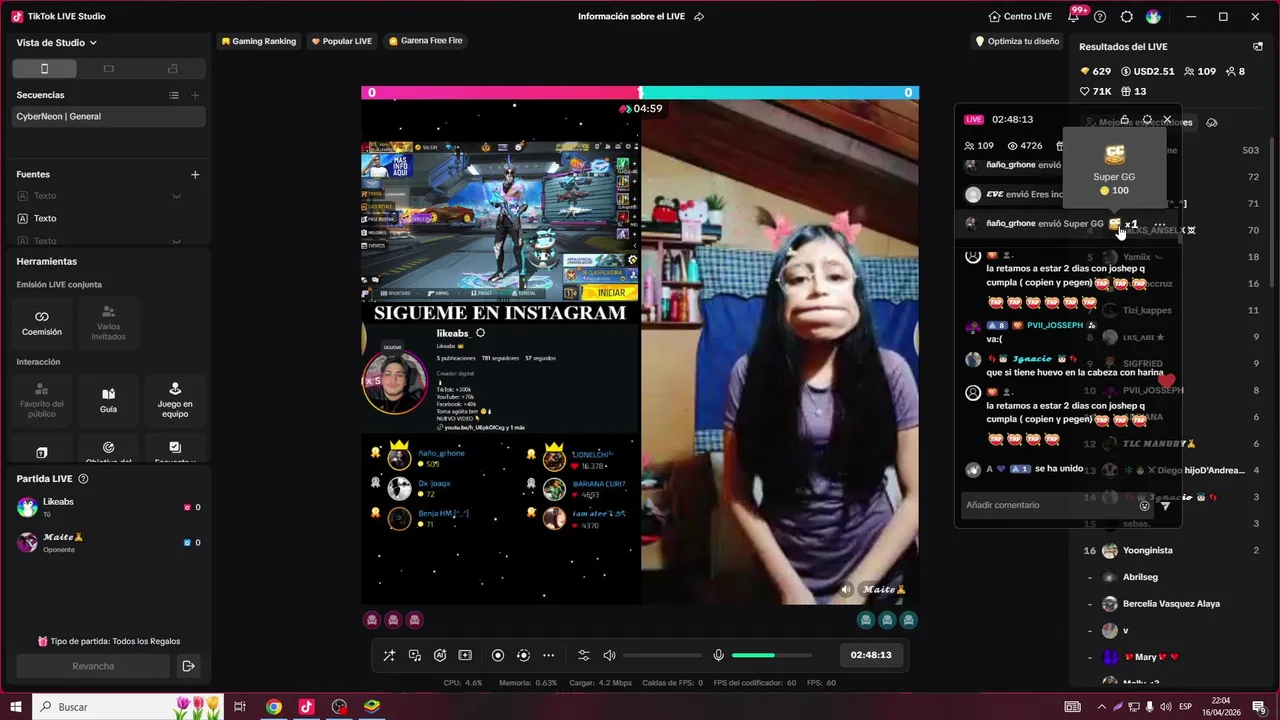Open the floating chat window settings

pos(1147,119)
